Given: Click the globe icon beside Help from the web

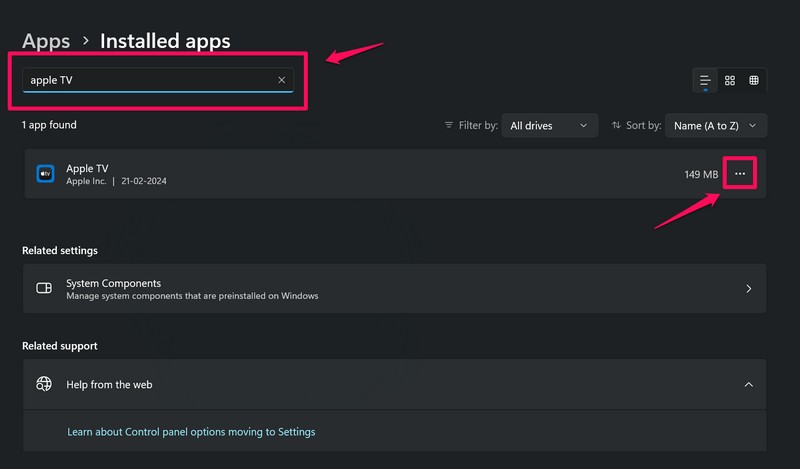Looking at the screenshot, I should 44,384.
